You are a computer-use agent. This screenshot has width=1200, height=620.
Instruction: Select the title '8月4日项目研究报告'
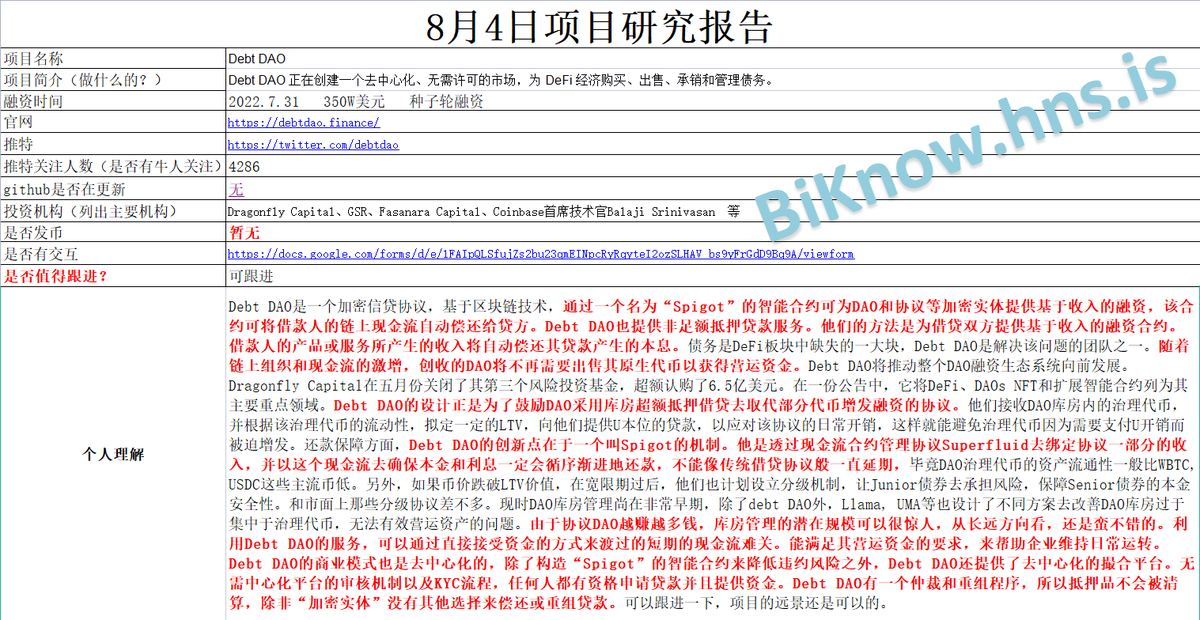(600, 26)
